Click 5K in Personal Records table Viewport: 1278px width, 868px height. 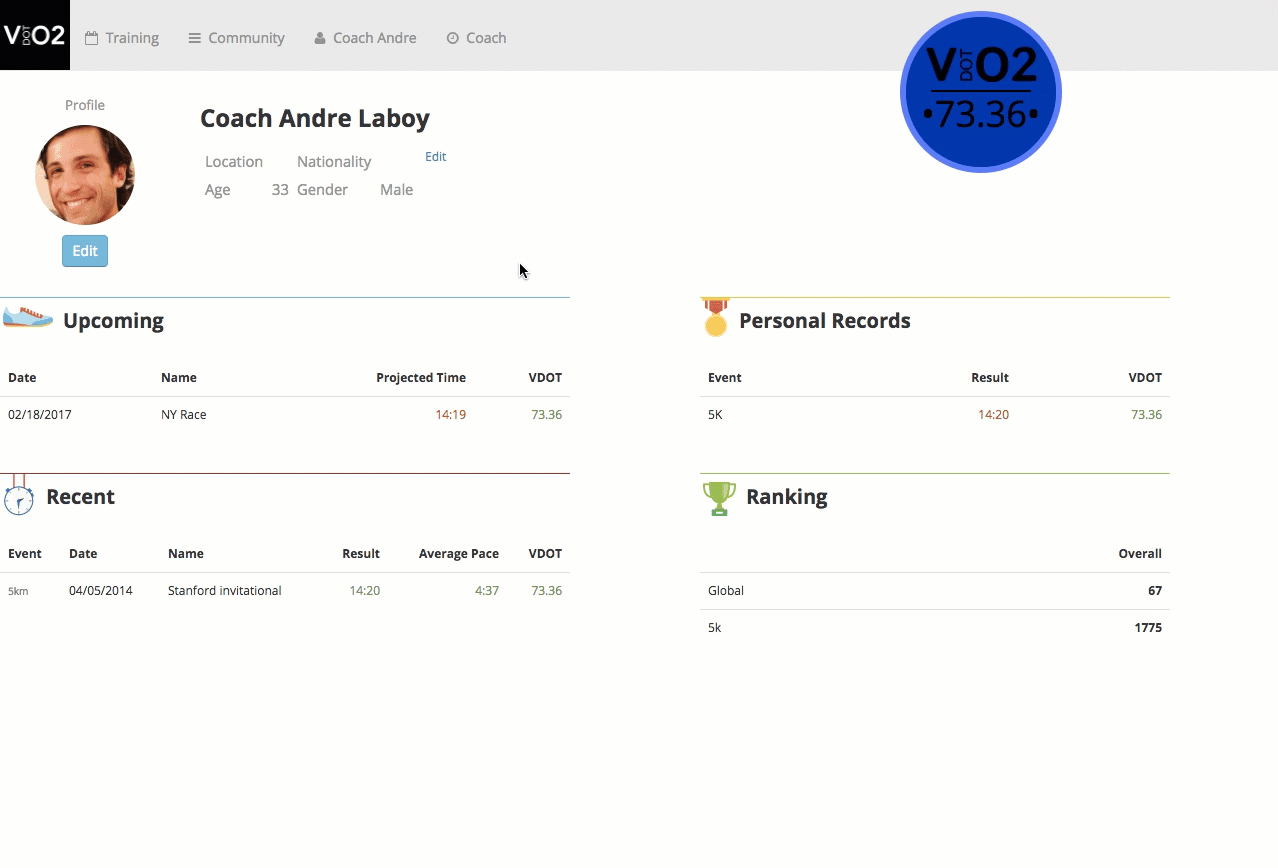coord(715,414)
